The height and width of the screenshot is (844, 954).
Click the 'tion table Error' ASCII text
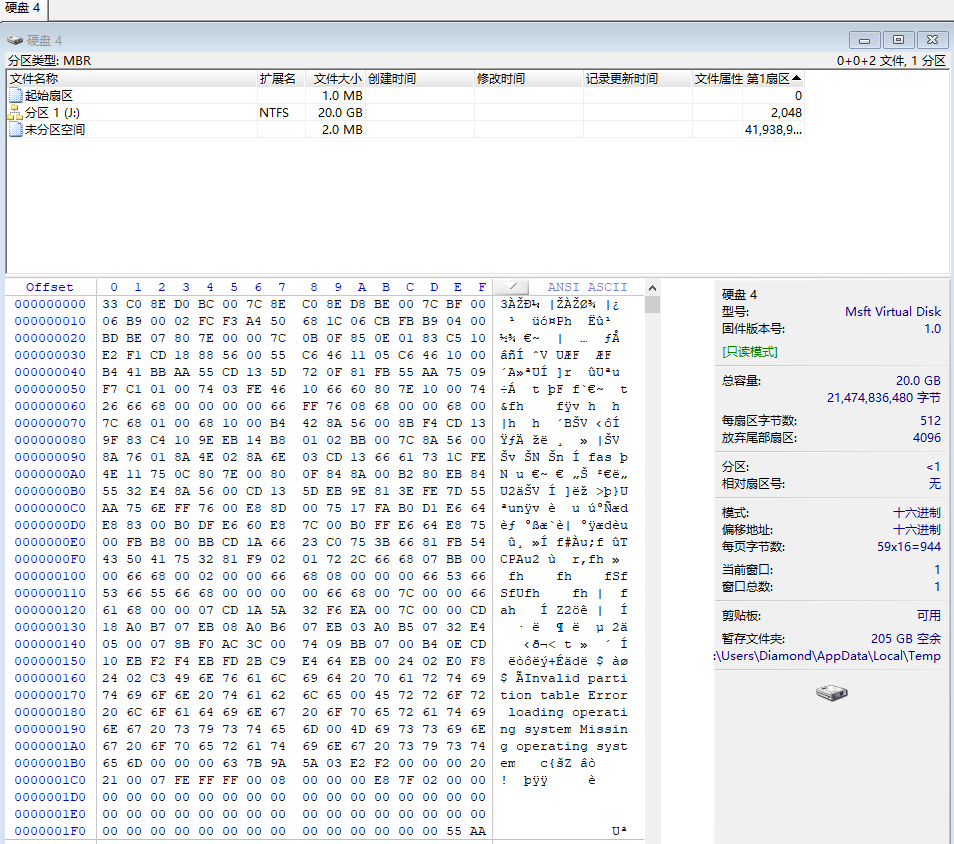click(x=563, y=695)
